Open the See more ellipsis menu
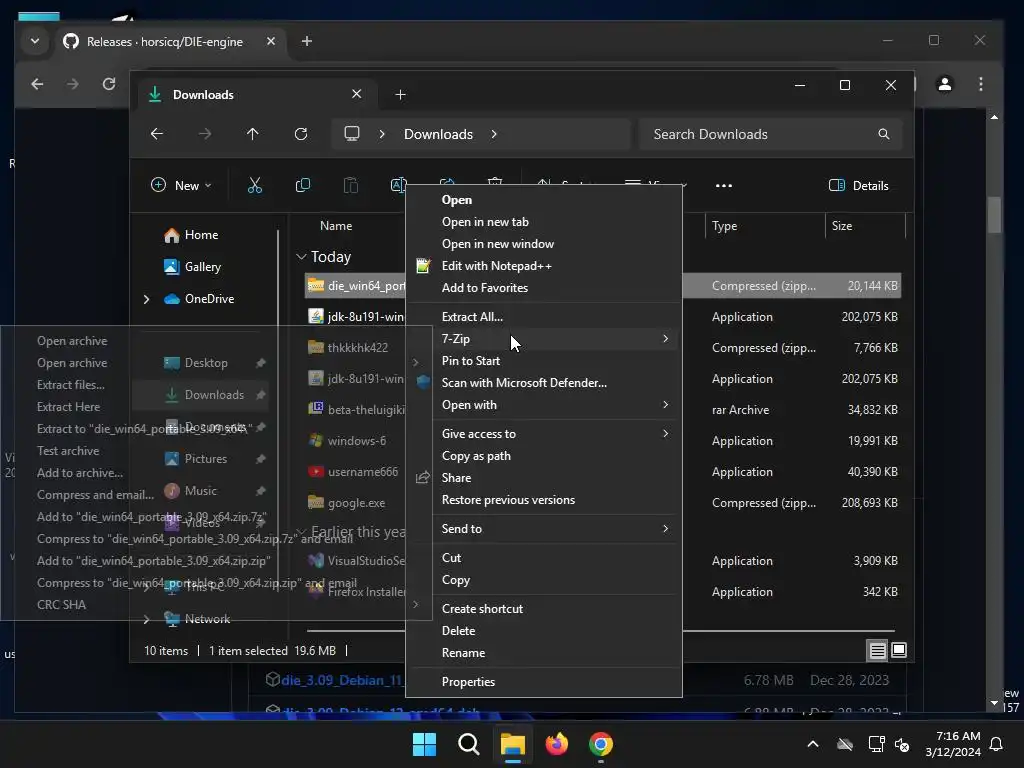The height and width of the screenshot is (768, 1024). [x=724, y=185]
